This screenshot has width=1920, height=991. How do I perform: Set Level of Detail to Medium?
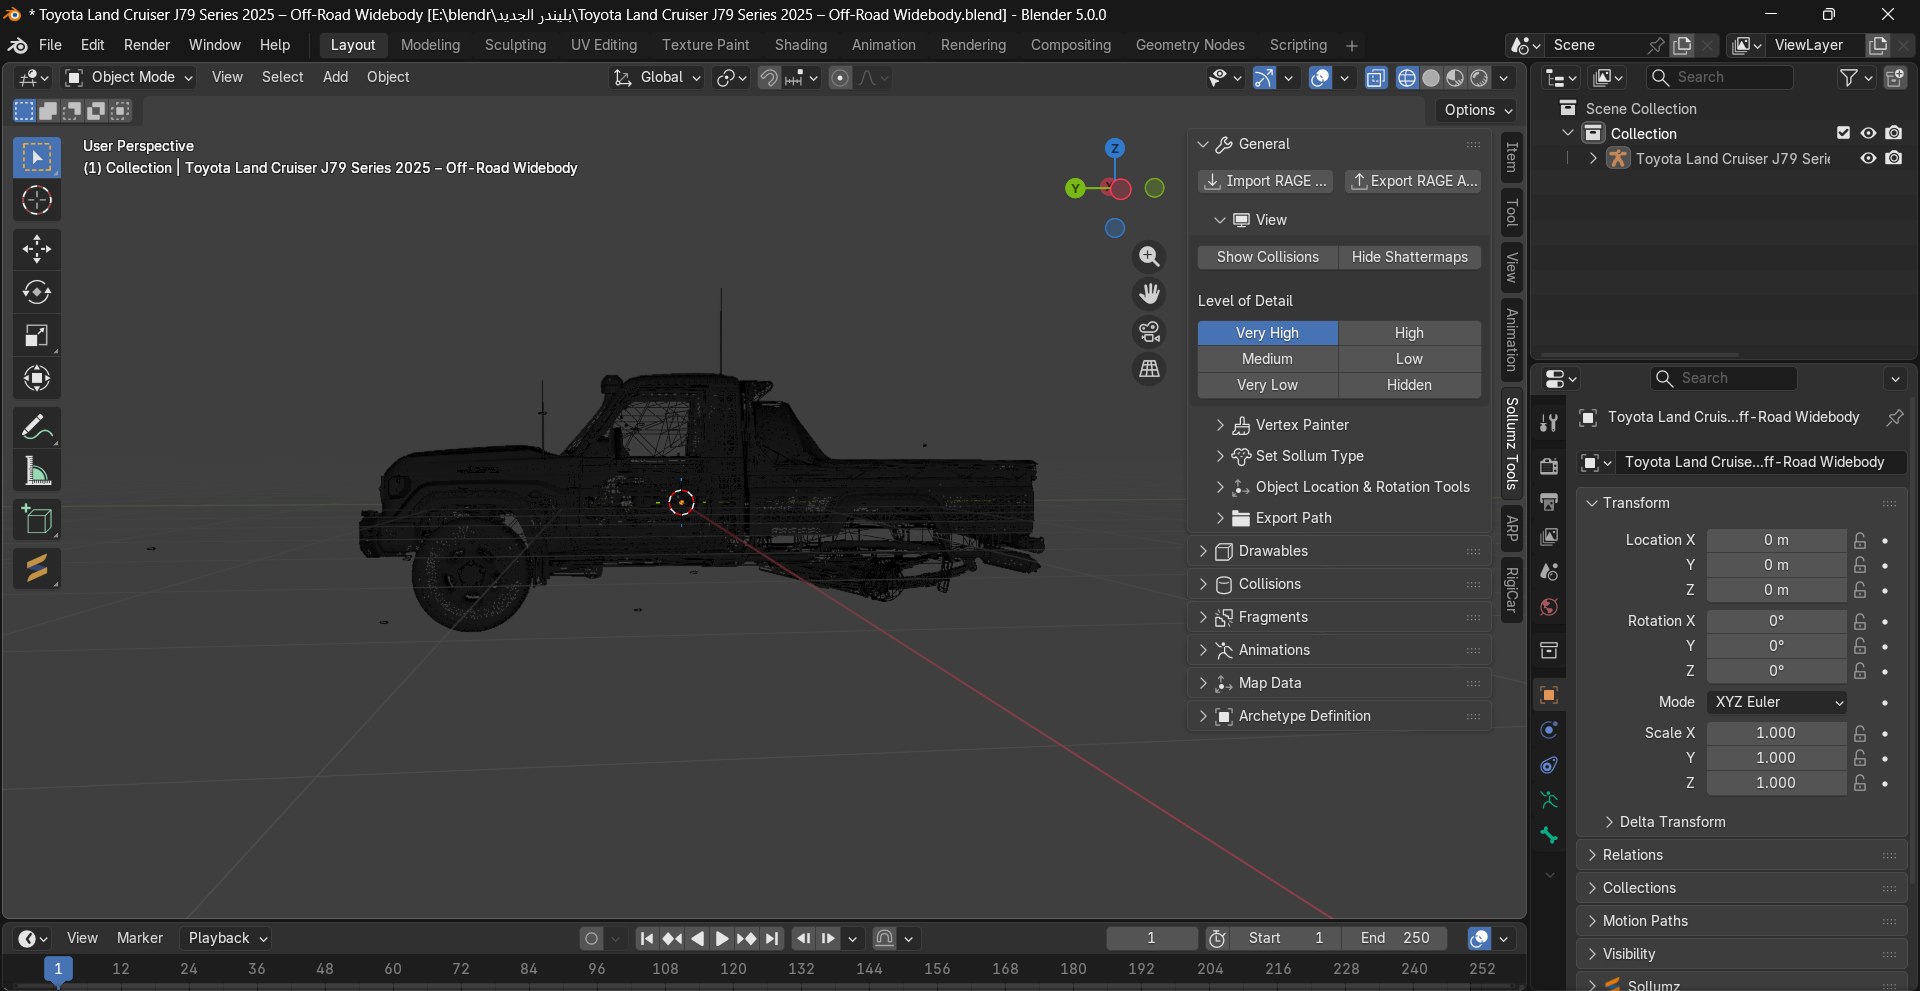pyautogui.click(x=1268, y=359)
